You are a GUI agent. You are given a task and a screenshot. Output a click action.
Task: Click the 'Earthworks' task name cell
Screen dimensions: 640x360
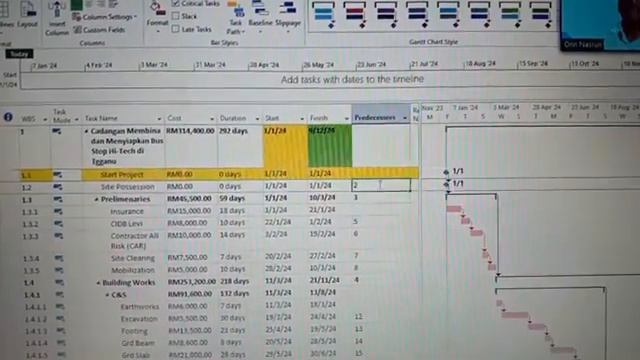140,307
